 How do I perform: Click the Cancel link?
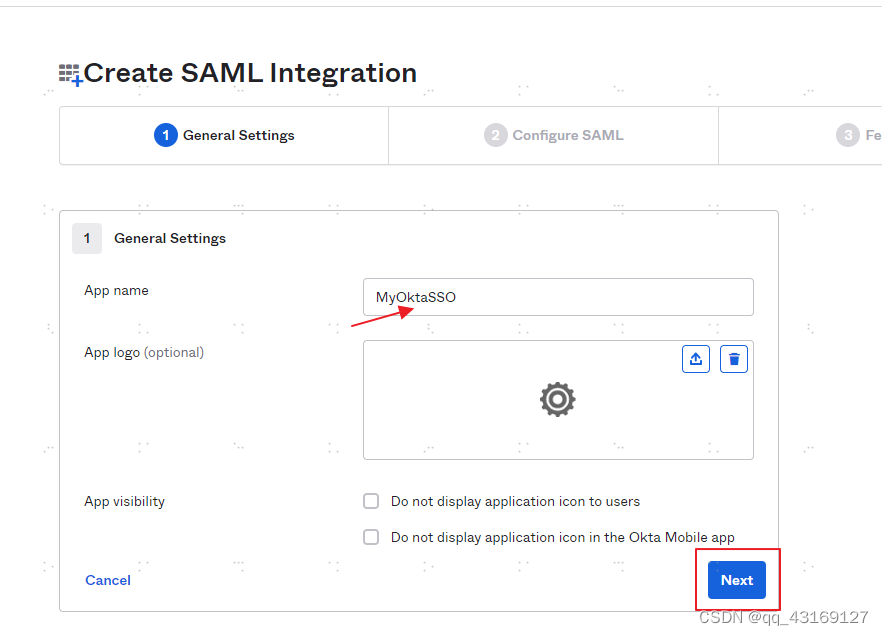tap(107, 580)
